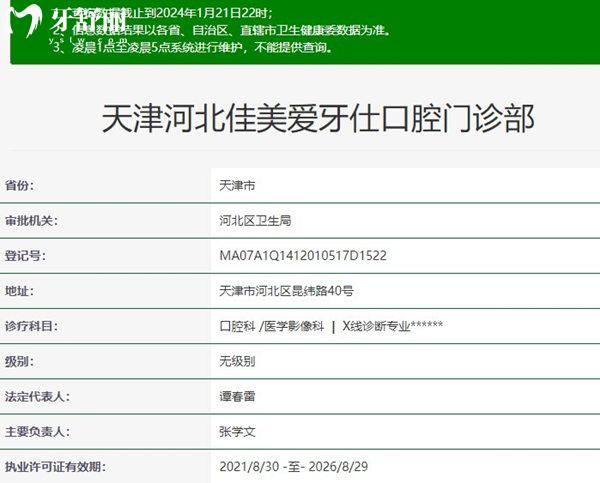Click the legal representative name 谭春雷
Image resolution: width=600 pixels, height=483 pixels.
(x=237, y=396)
